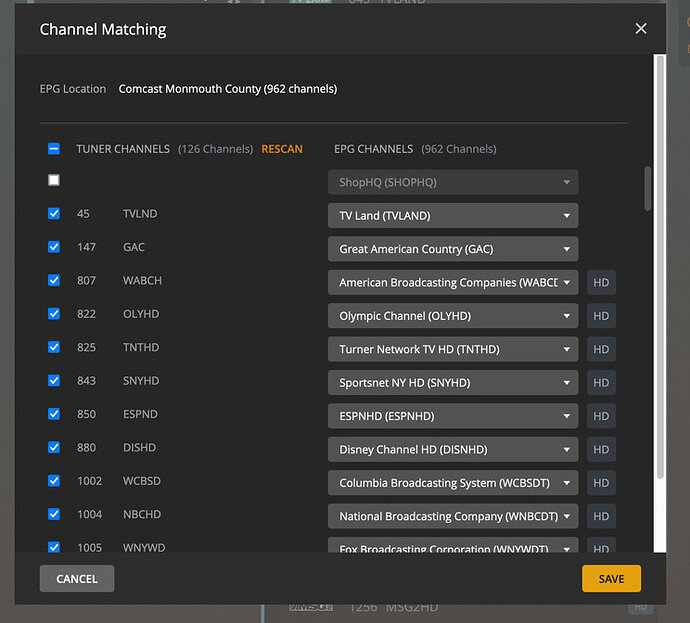Click the channel list vertical scrollbar

coord(647,188)
